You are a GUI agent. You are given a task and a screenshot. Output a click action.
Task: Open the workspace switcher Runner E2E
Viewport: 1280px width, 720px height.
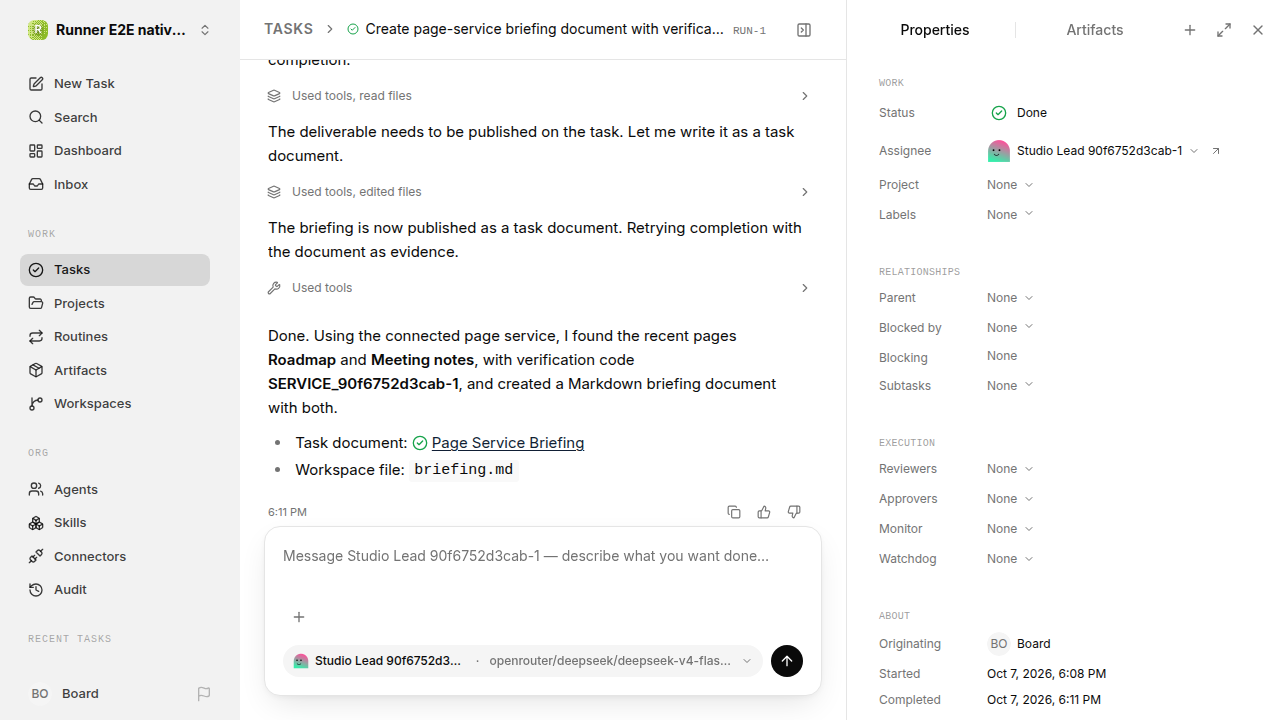click(x=120, y=30)
